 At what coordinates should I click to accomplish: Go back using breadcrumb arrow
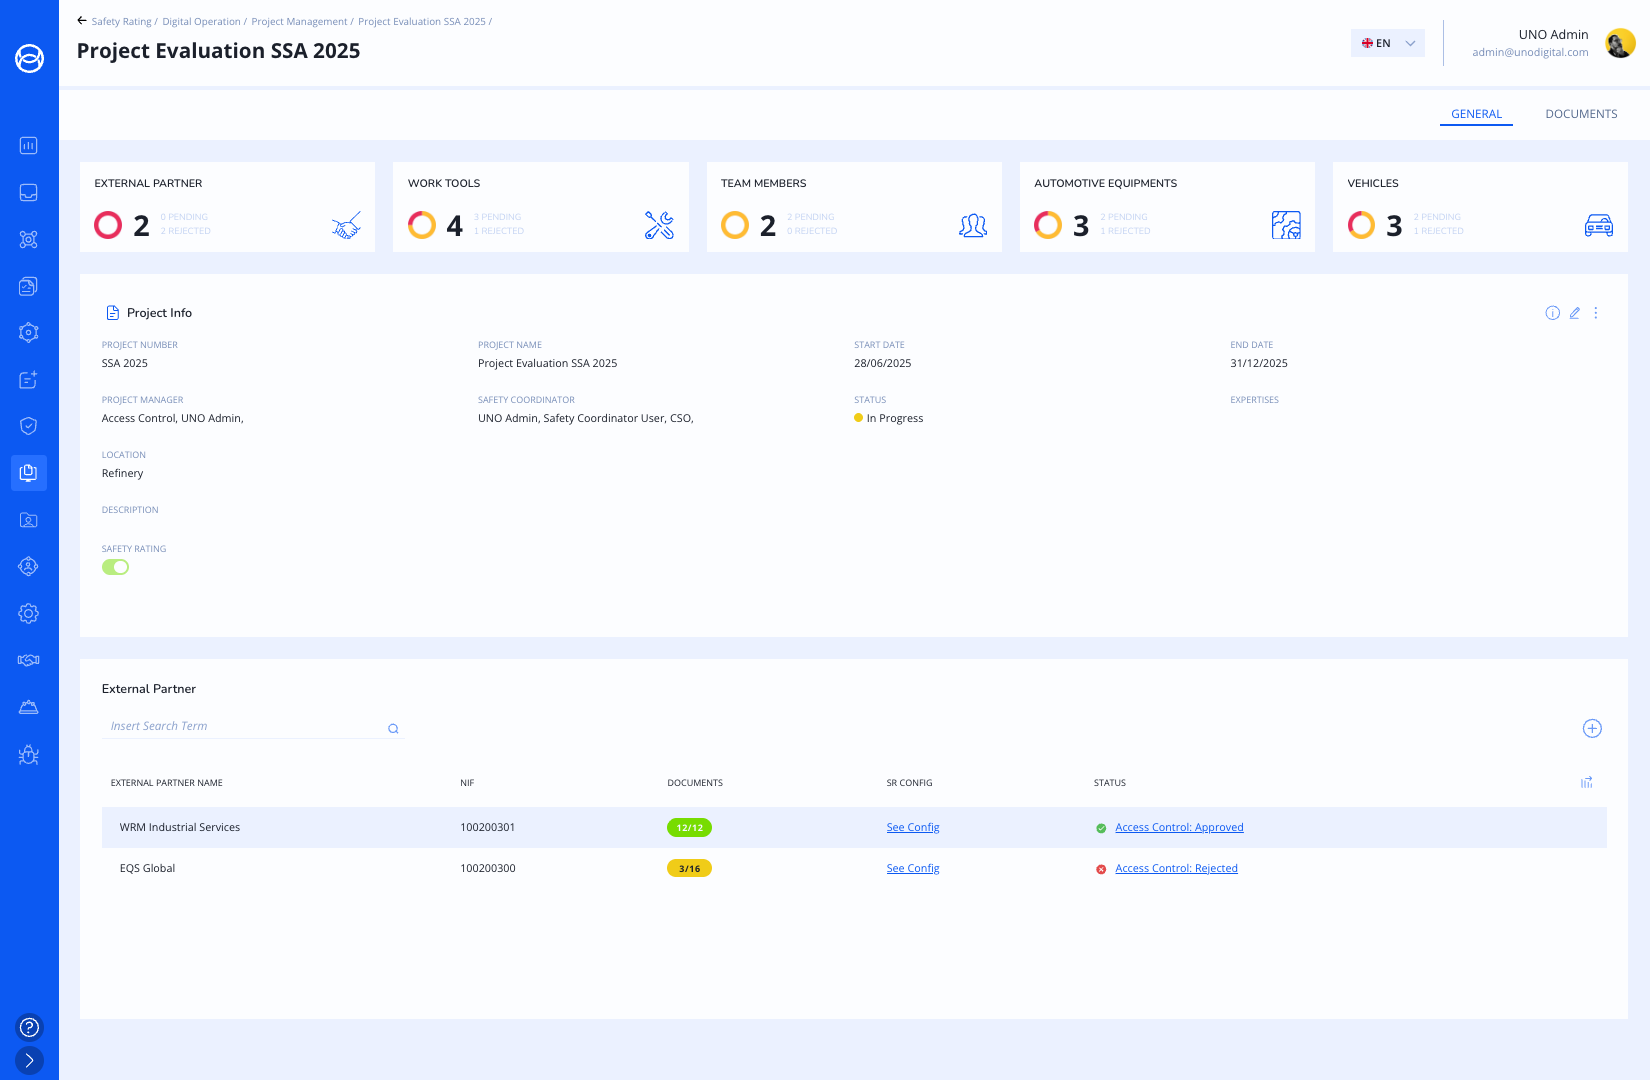[x=82, y=20]
